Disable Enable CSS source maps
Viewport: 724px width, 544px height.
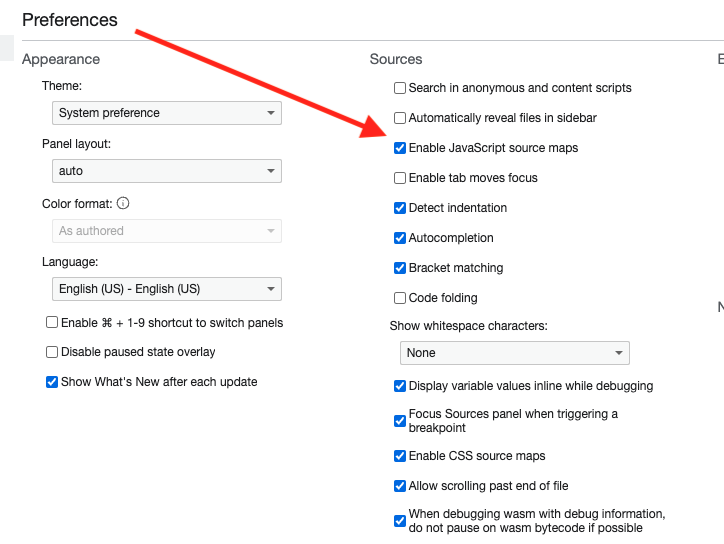point(400,456)
